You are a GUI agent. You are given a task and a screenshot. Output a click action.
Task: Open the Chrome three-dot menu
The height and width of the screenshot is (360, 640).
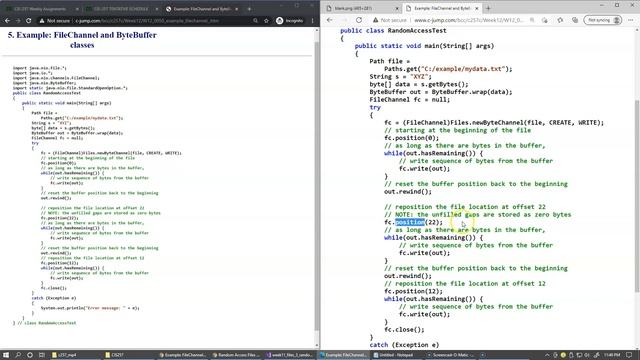pos(313,20)
